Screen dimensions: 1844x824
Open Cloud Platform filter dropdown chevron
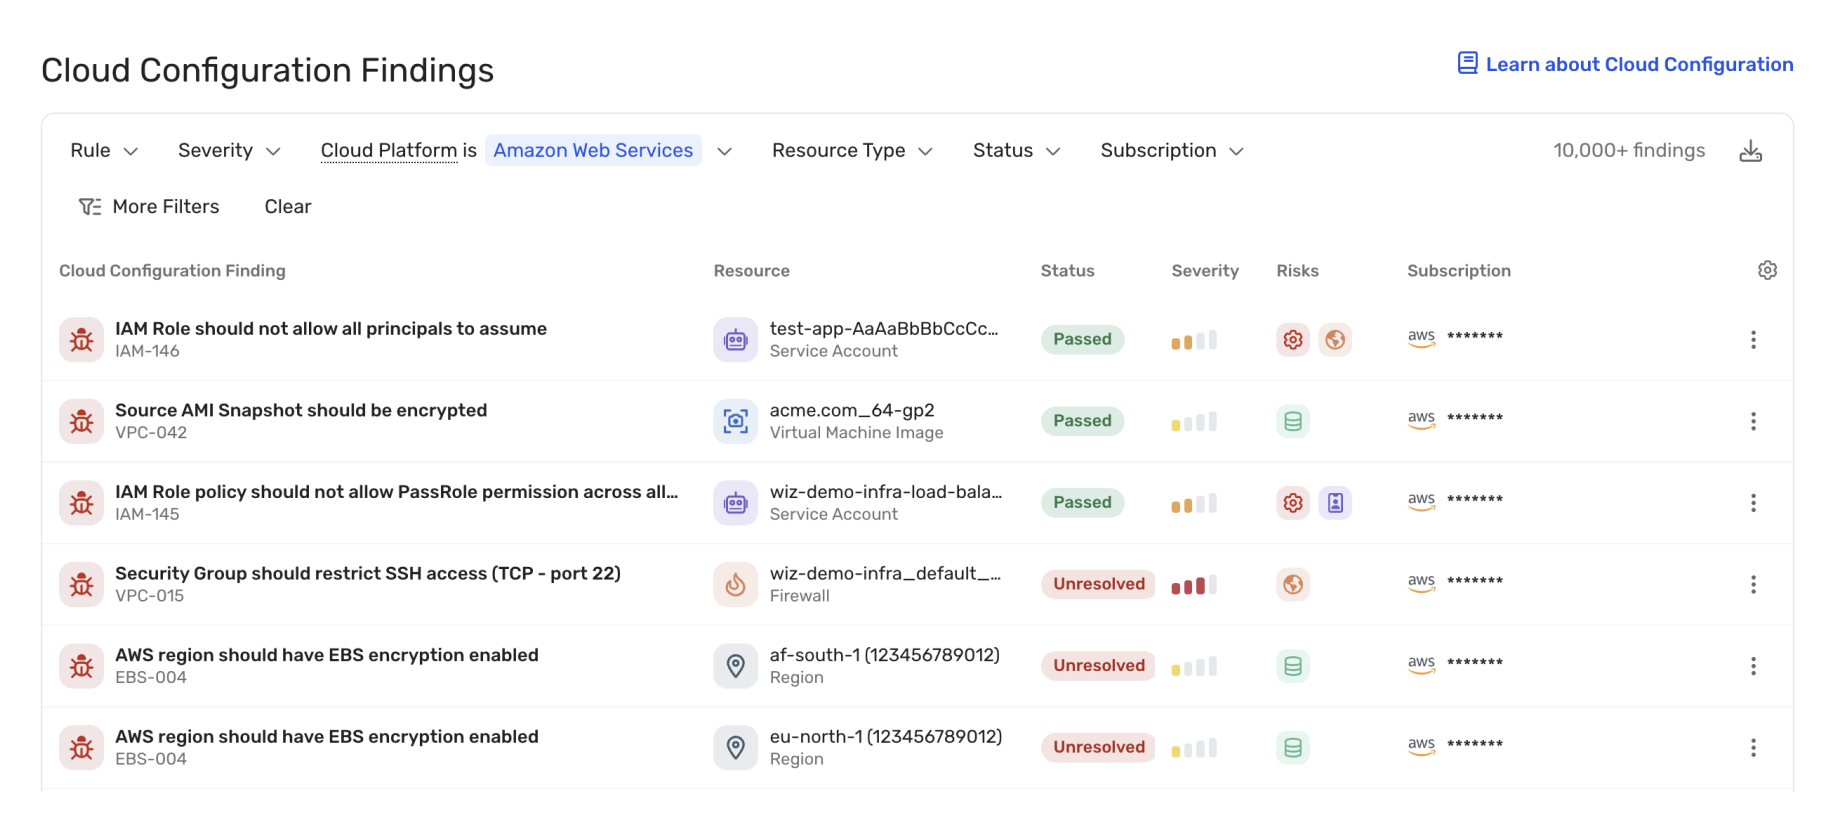pyautogui.click(x=725, y=151)
